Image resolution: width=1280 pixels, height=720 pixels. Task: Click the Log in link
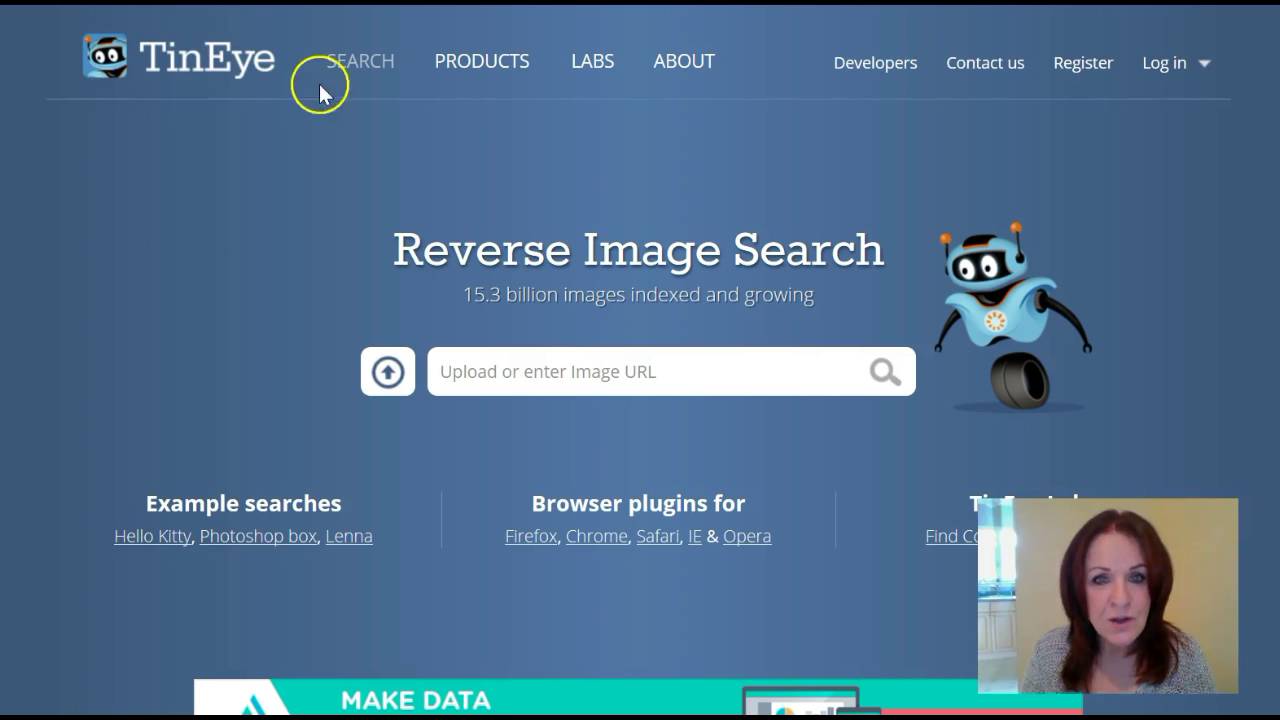click(1164, 63)
